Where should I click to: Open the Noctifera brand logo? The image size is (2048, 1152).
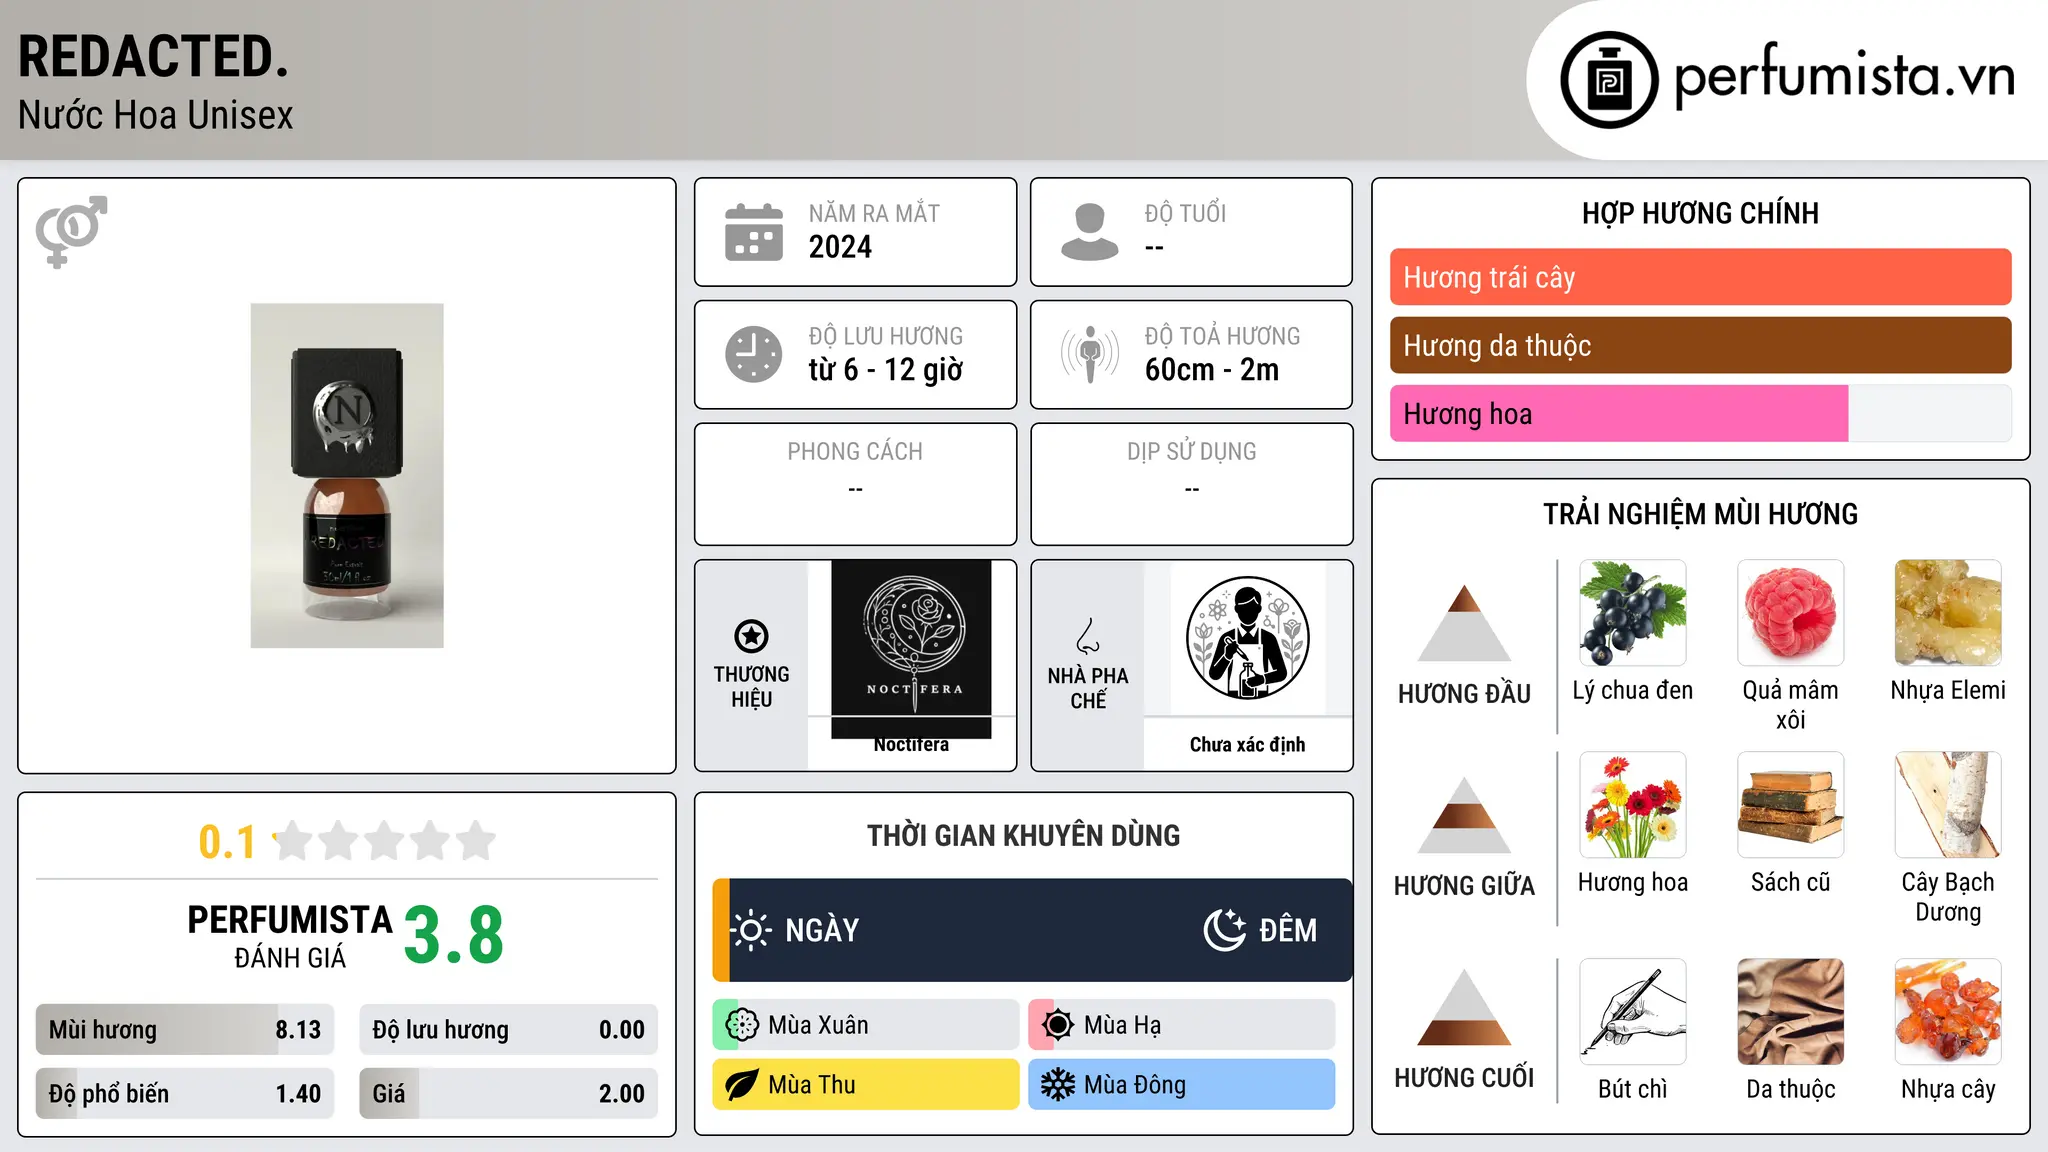911,649
